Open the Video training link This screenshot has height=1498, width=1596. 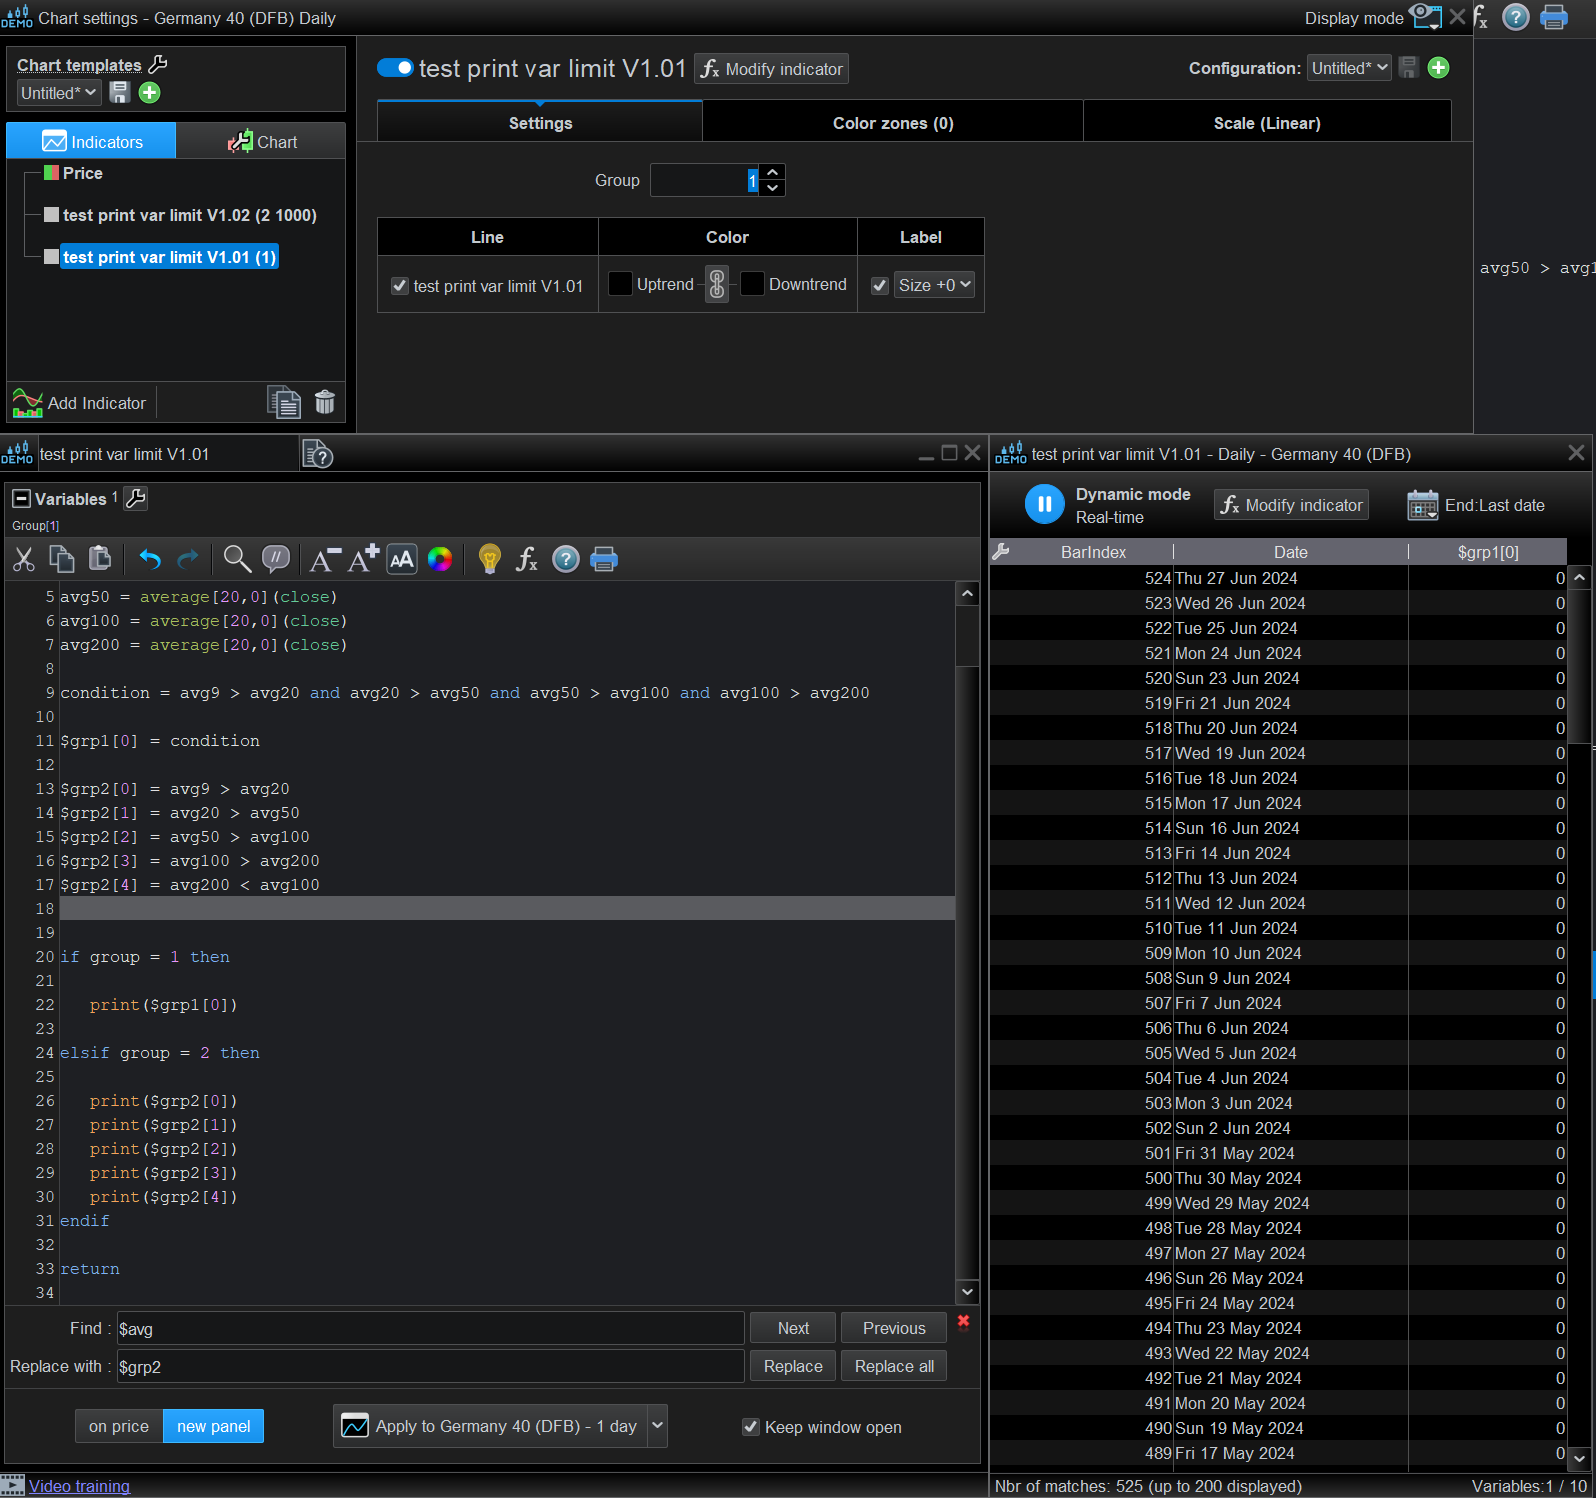point(79,1486)
